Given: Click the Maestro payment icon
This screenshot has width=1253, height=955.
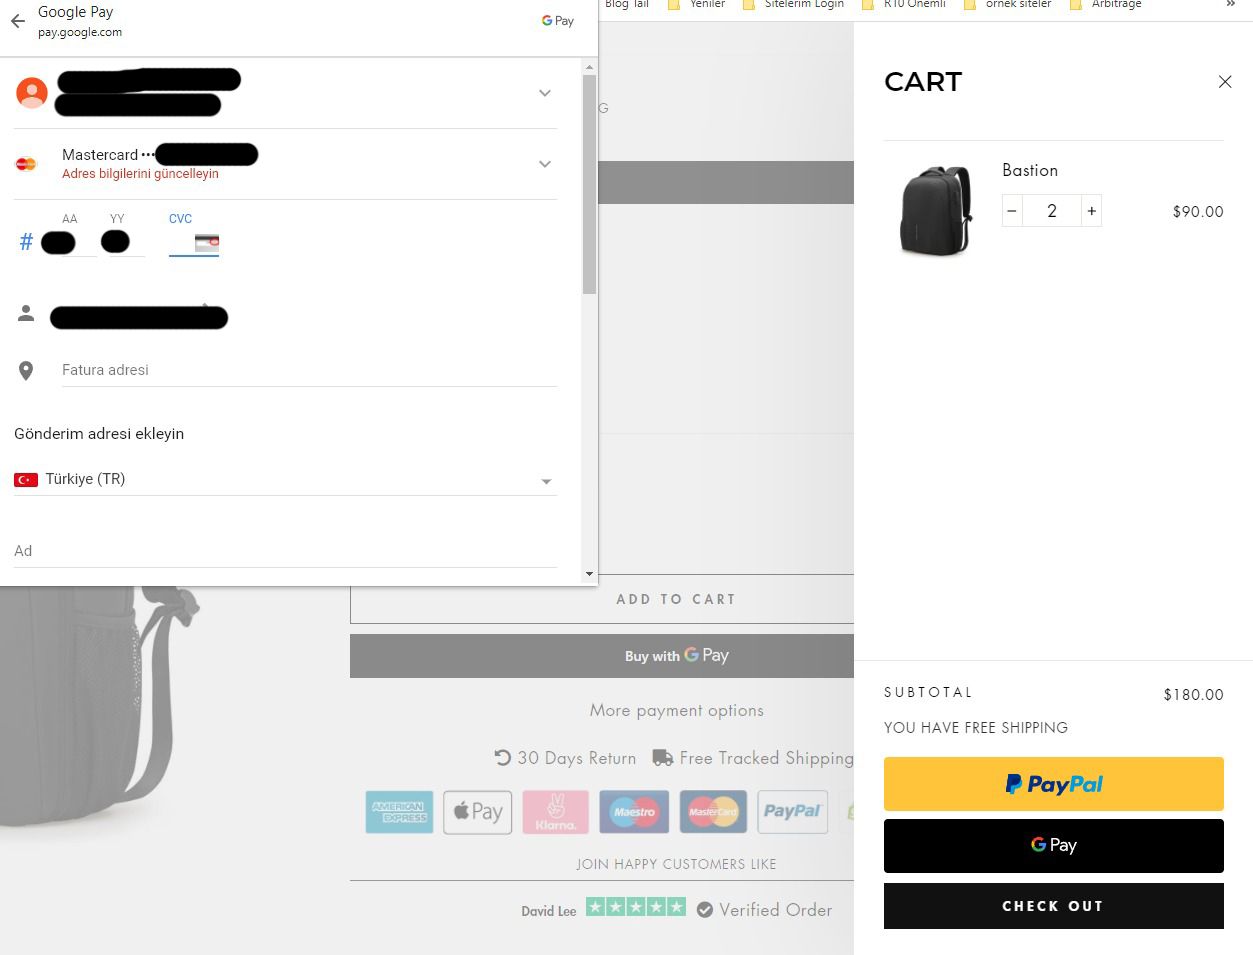Looking at the screenshot, I should coord(634,812).
